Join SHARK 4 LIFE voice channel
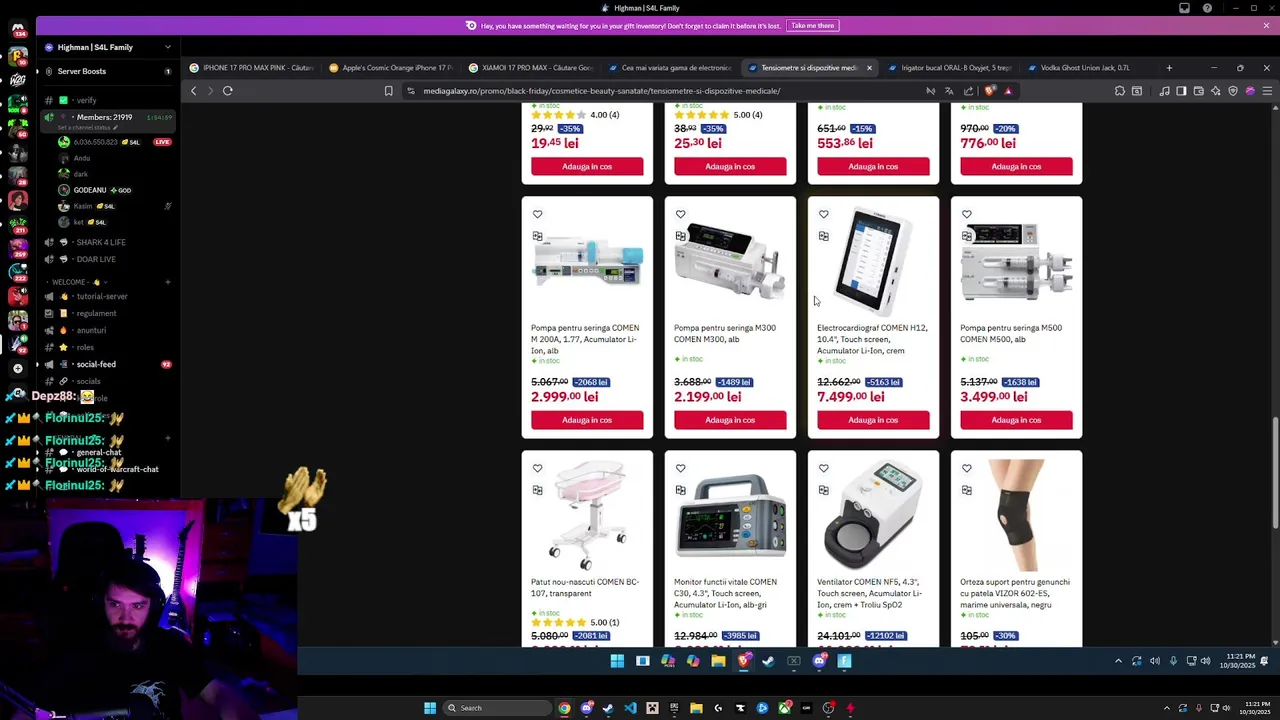The image size is (1280, 720). pos(108,242)
